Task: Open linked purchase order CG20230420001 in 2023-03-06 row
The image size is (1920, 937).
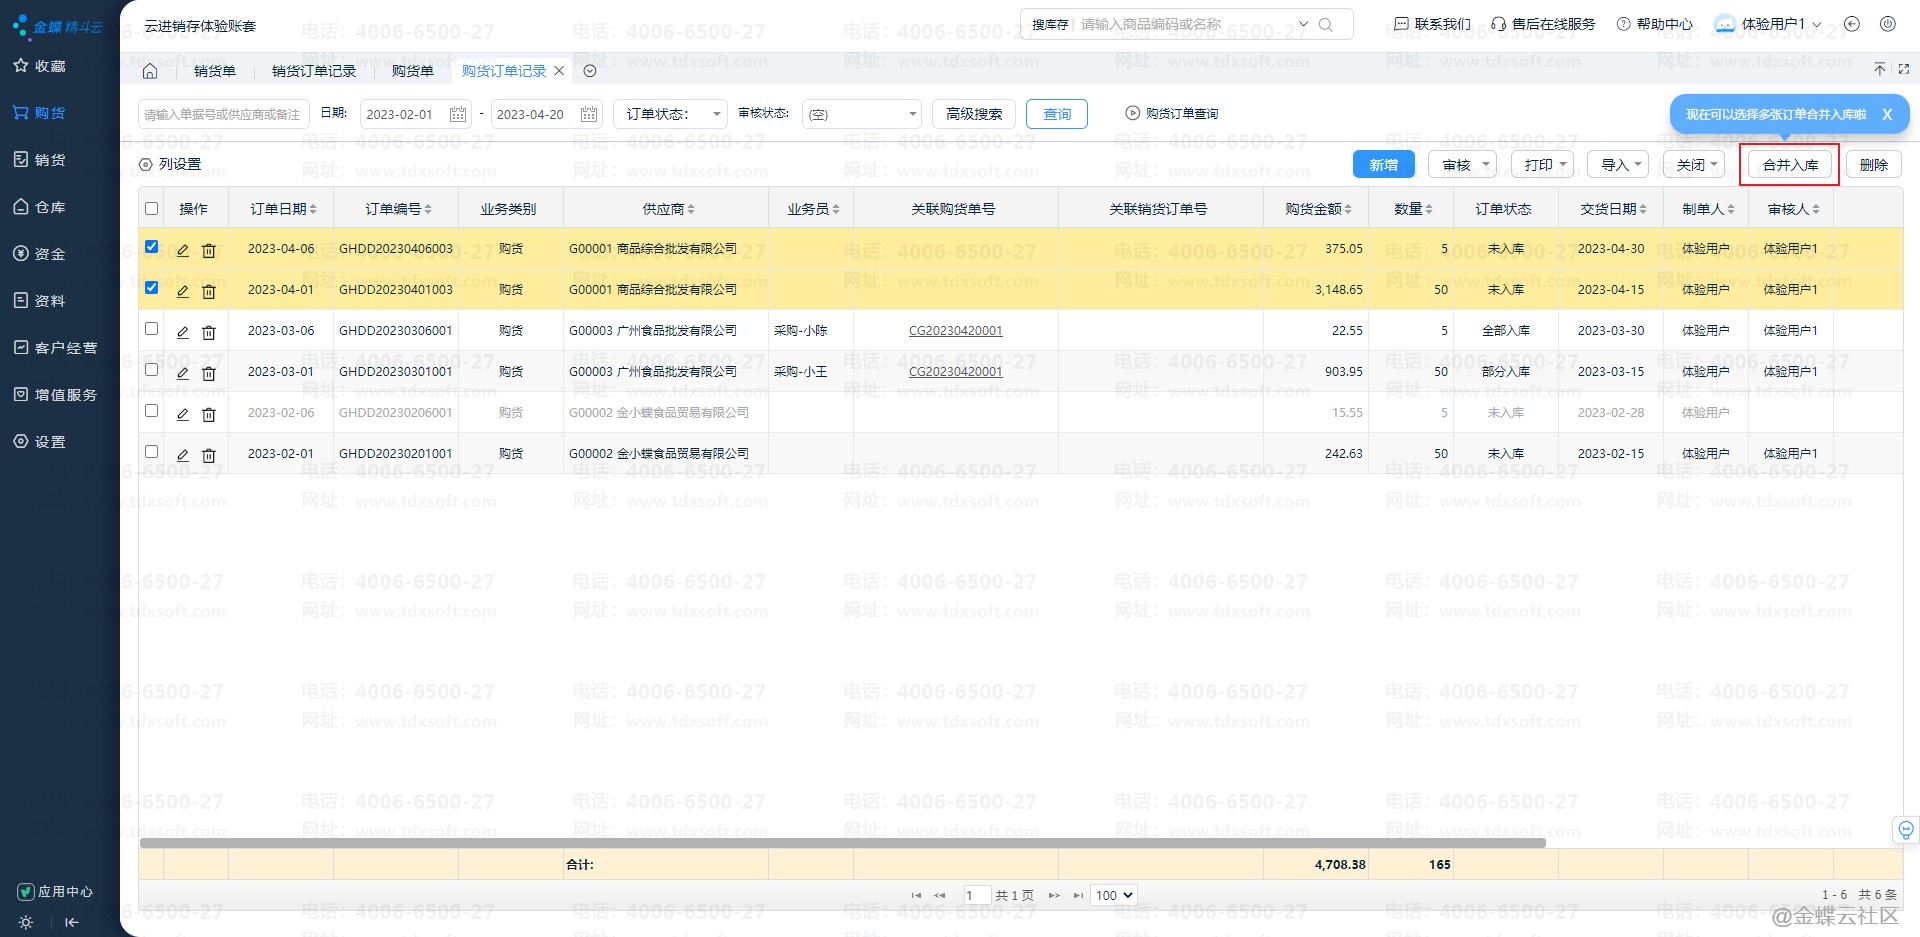Action: click(x=955, y=331)
